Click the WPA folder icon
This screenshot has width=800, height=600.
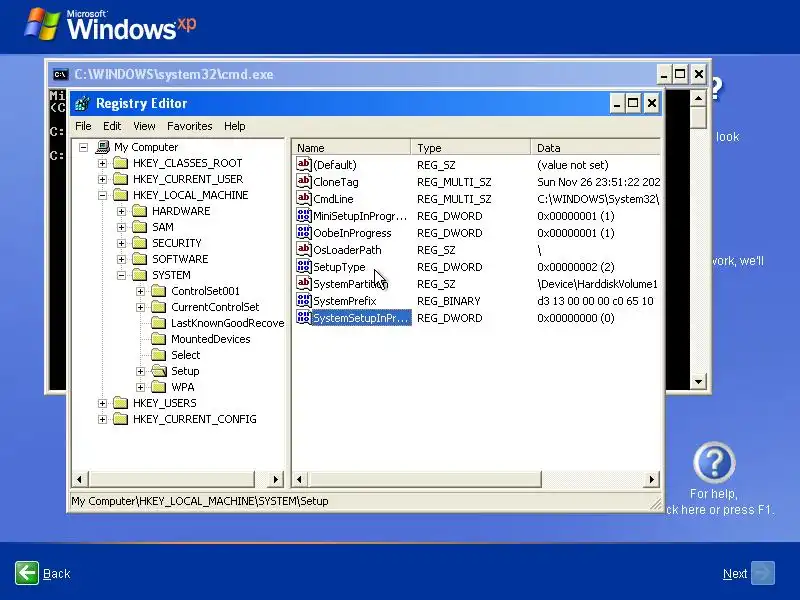(x=159, y=387)
